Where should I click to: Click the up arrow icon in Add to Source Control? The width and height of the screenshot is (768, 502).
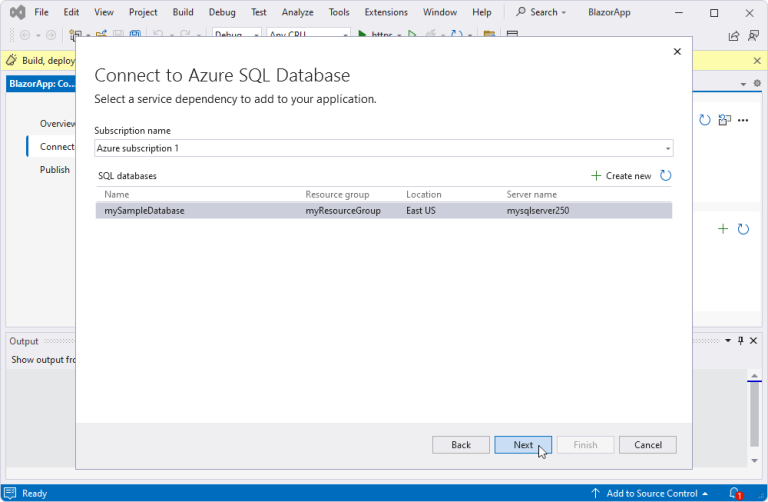595,493
